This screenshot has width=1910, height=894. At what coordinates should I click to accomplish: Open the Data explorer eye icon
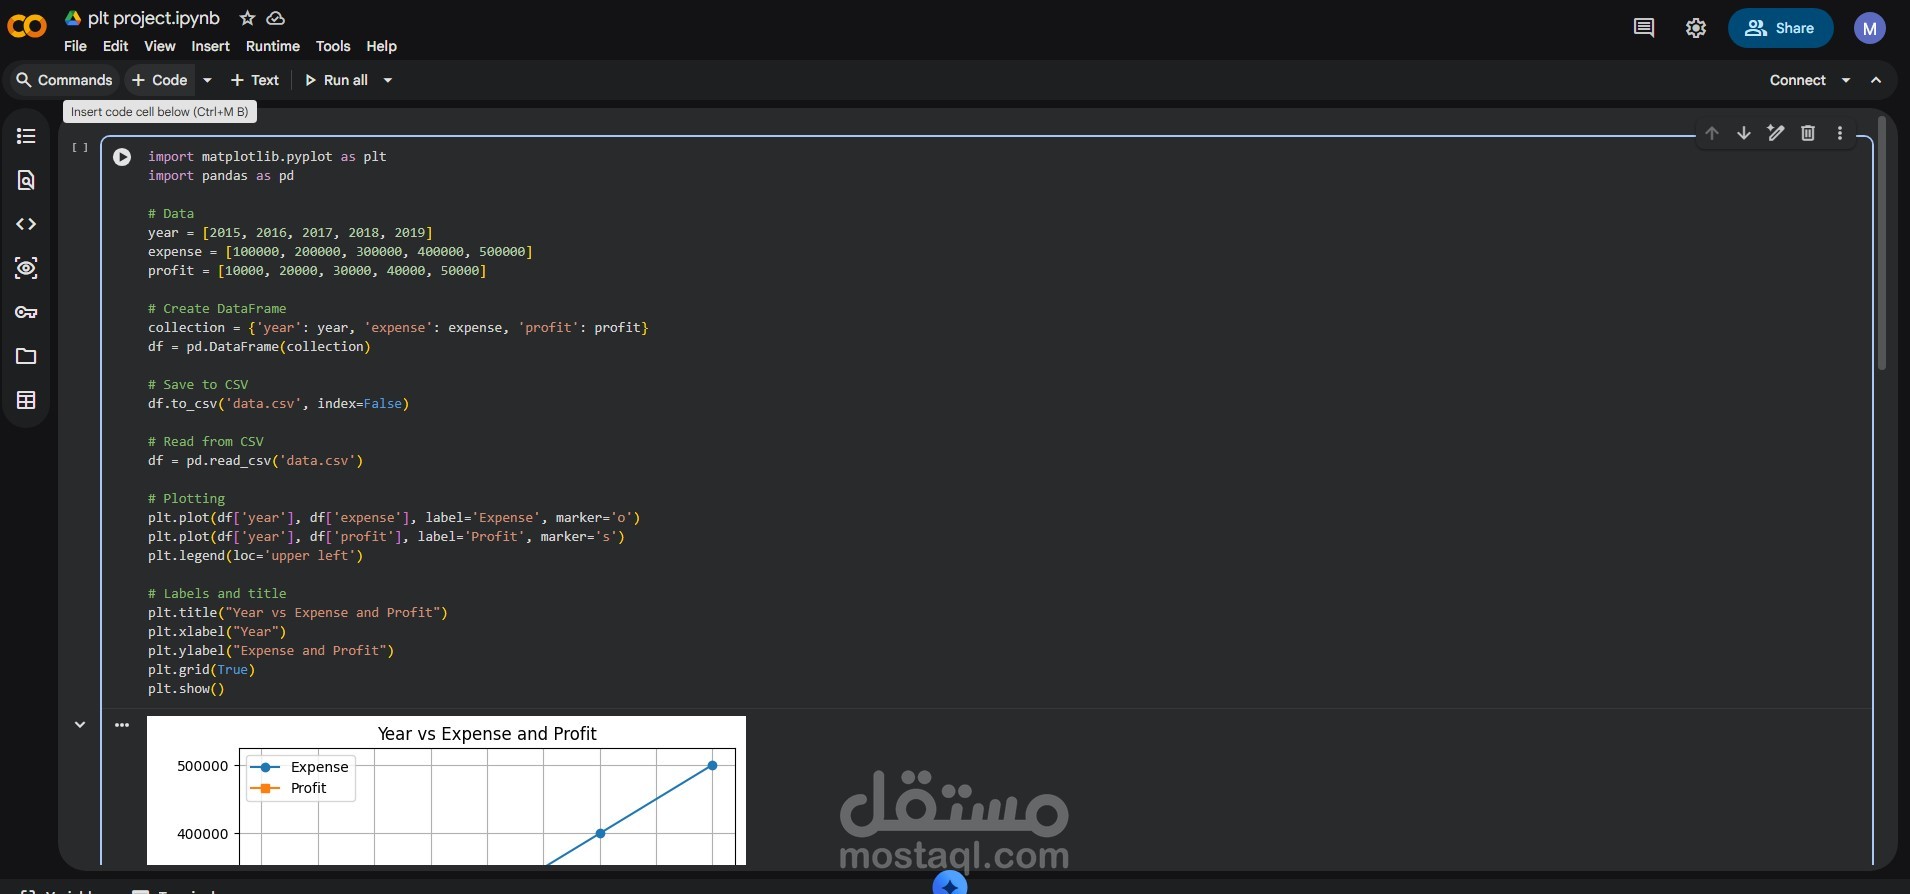pos(26,268)
